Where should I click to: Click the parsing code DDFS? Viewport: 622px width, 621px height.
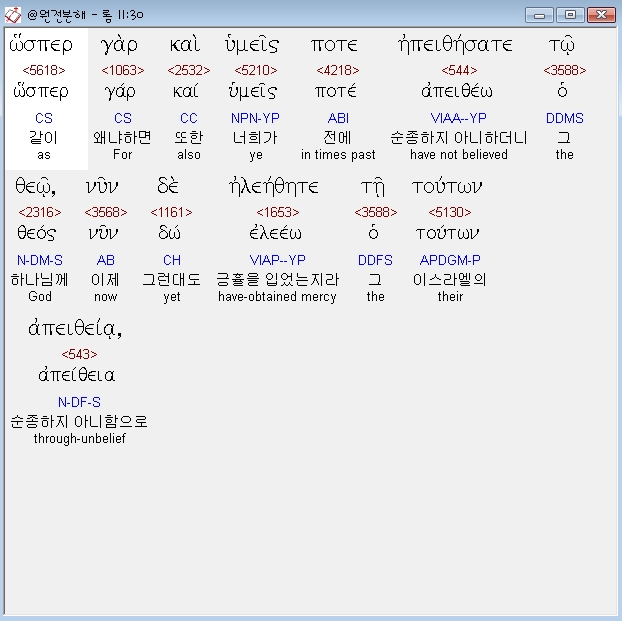tap(375, 260)
